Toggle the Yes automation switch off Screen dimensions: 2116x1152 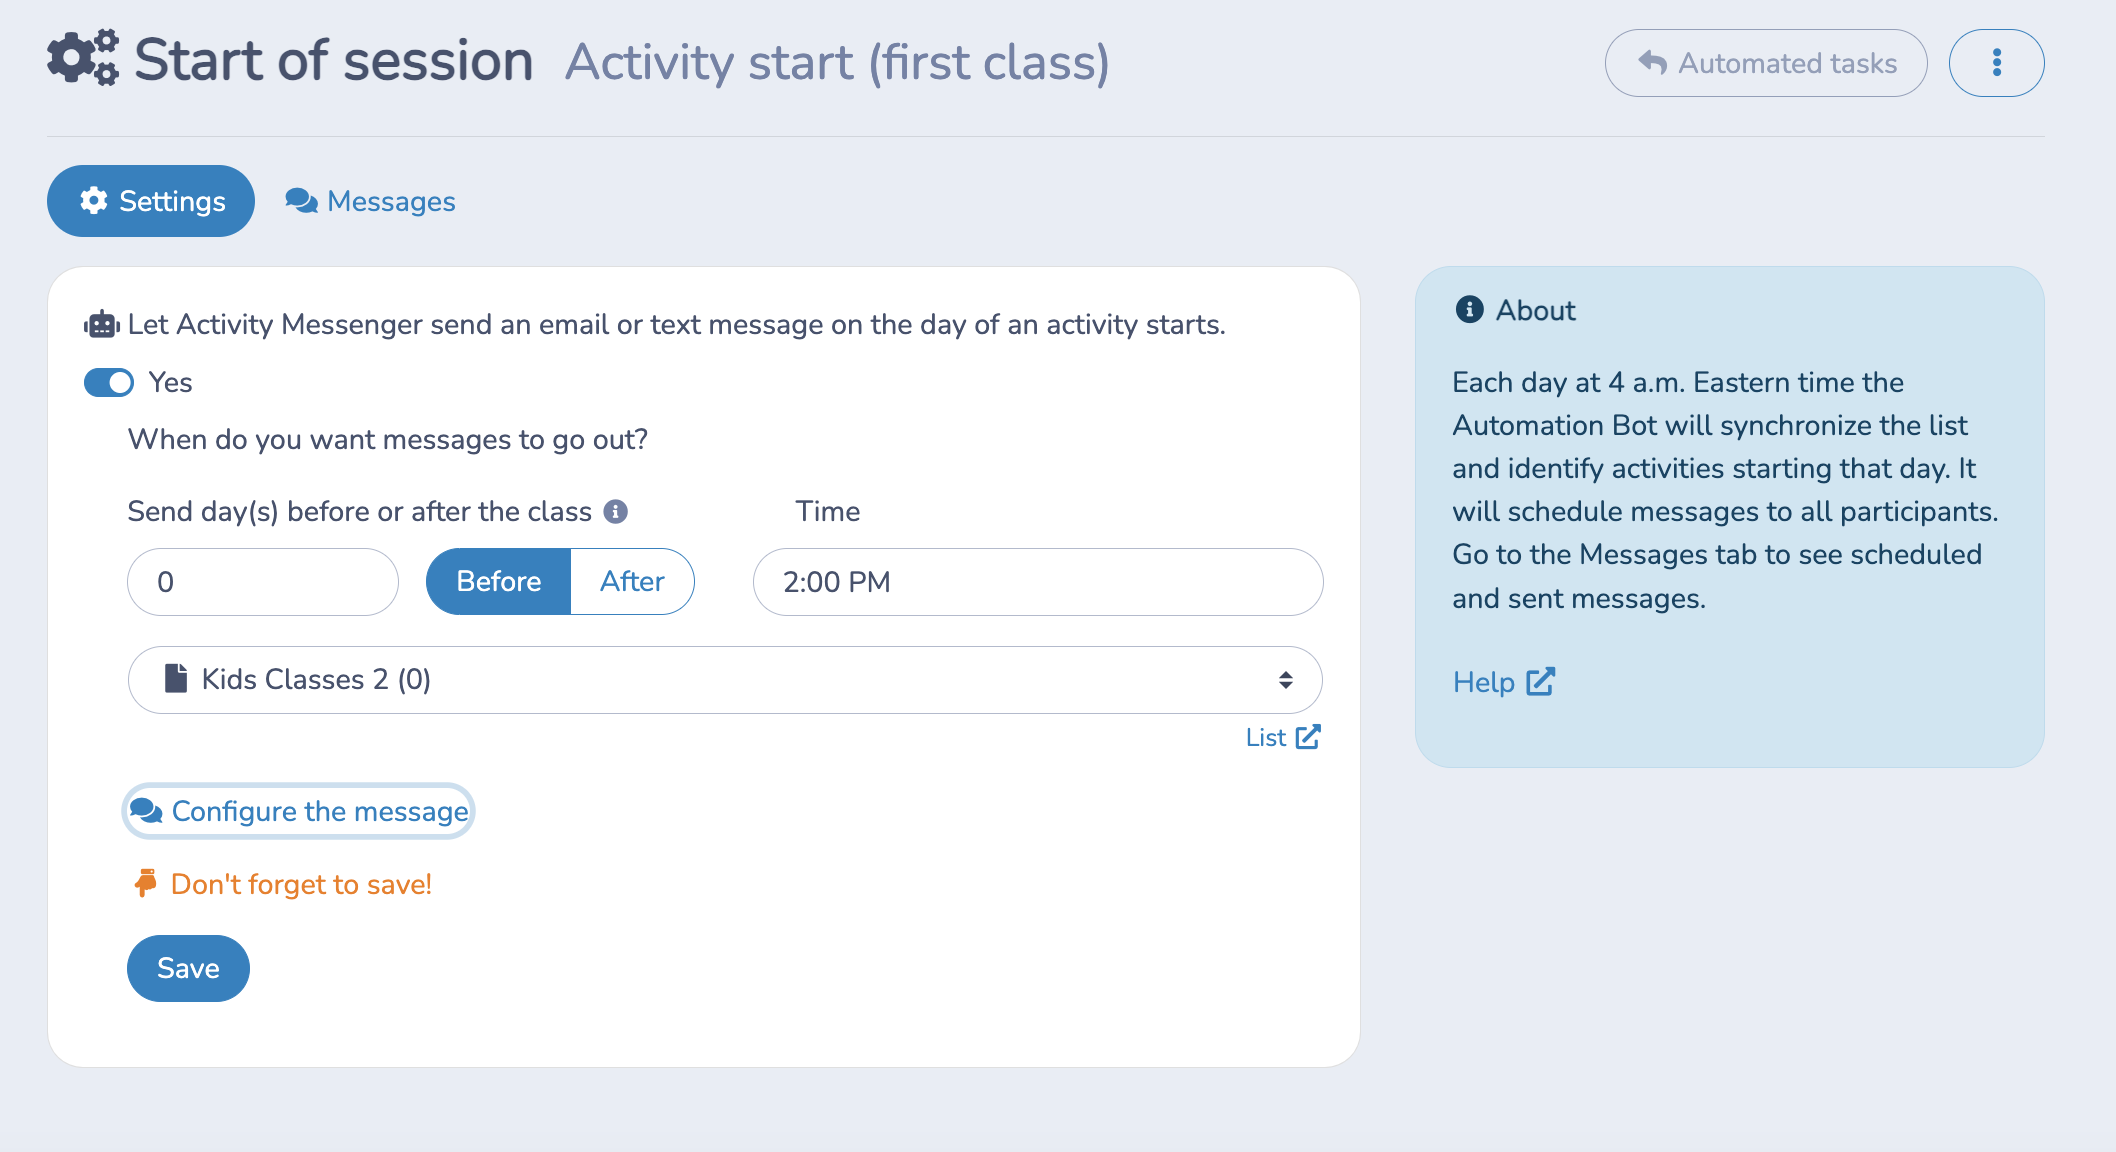[109, 383]
